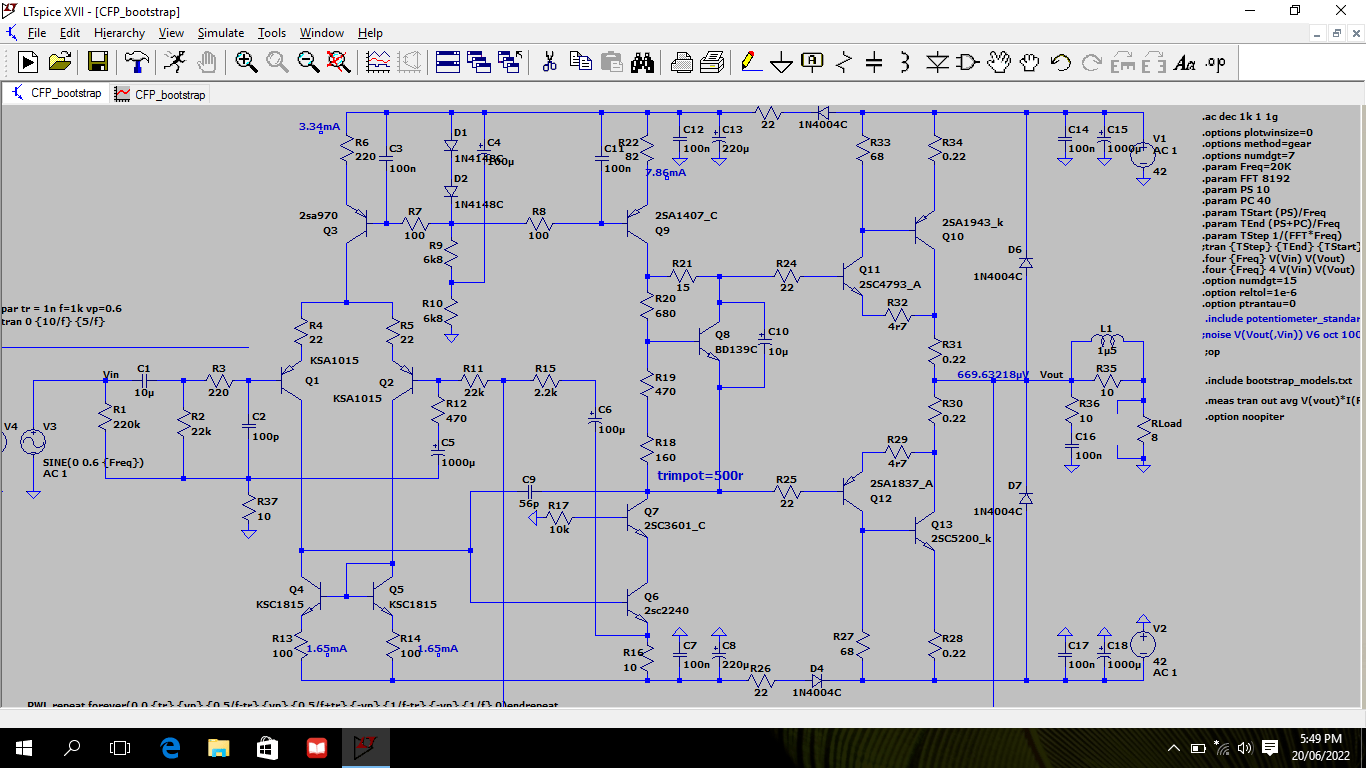Click the 'SINE(0 0.6 {Freq})' source text
This screenshot has height=768, width=1366.
(94, 462)
